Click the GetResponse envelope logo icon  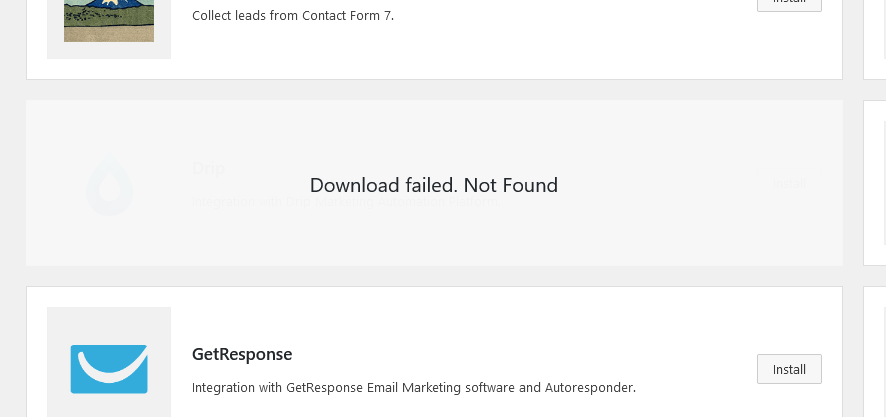109,368
